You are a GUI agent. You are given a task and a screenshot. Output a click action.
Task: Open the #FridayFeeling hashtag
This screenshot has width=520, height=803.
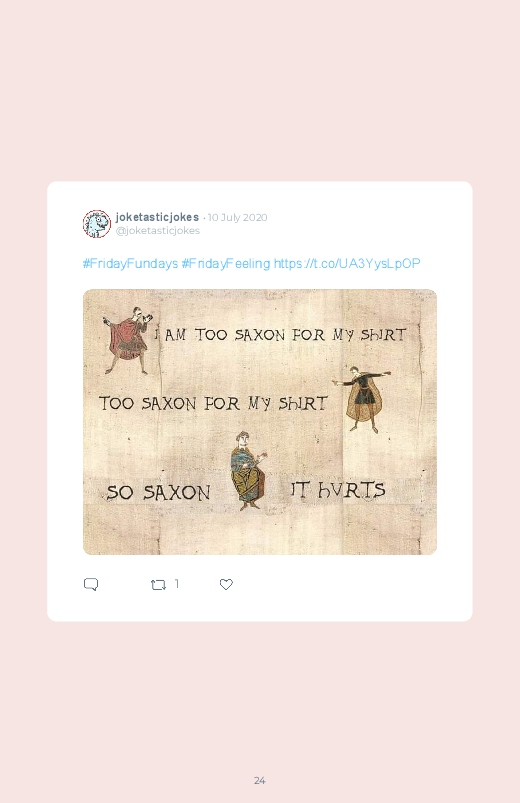226,263
